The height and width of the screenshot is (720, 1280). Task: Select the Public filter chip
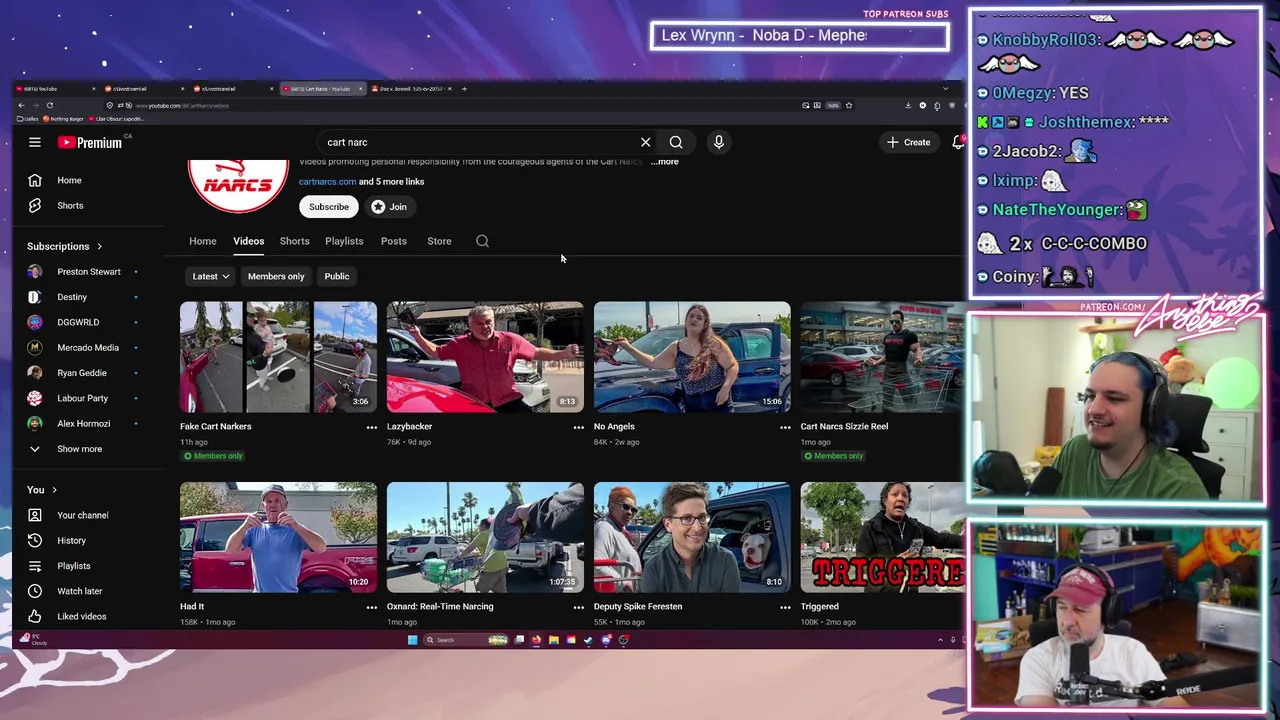click(337, 276)
